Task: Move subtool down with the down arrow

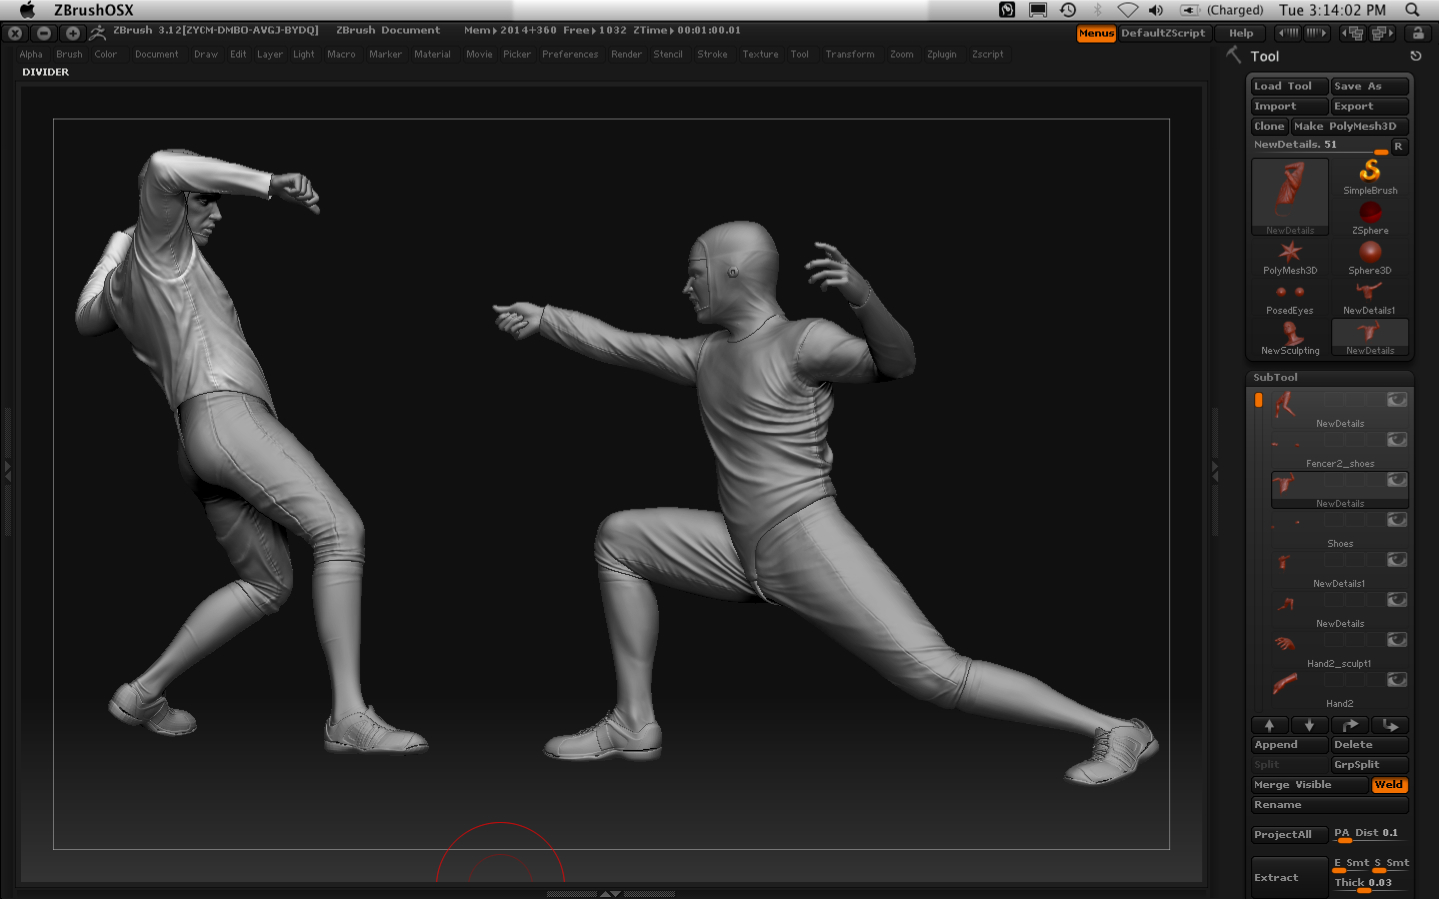Action: pos(1310,725)
